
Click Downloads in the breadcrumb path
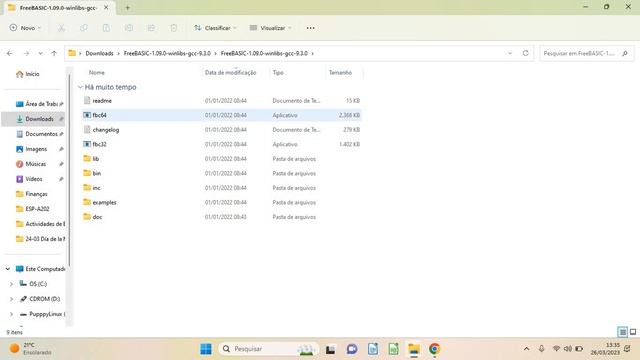point(99,53)
